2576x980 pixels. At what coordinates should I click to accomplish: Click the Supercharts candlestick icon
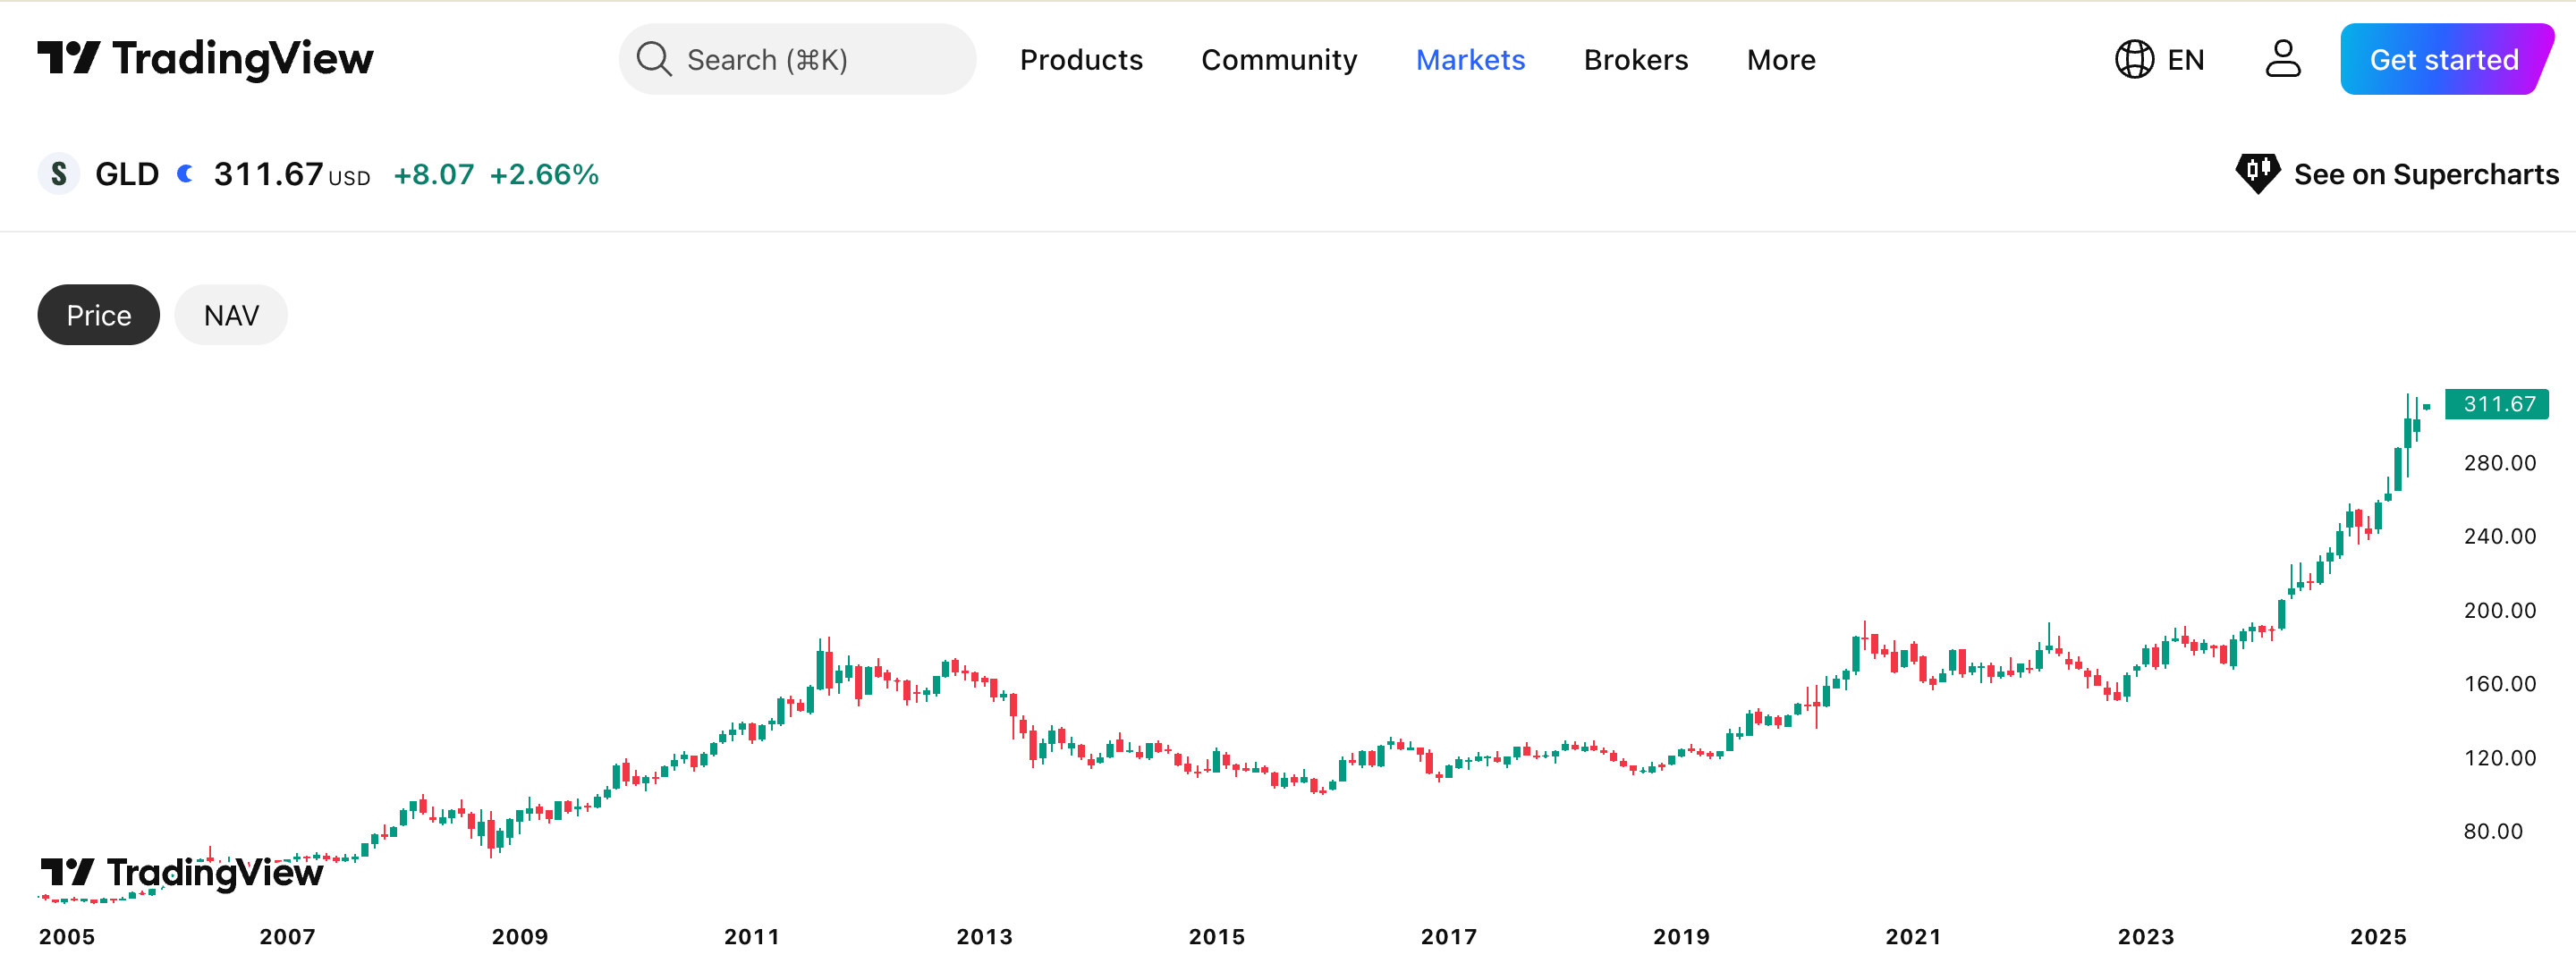pyautogui.click(x=2257, y=173)
